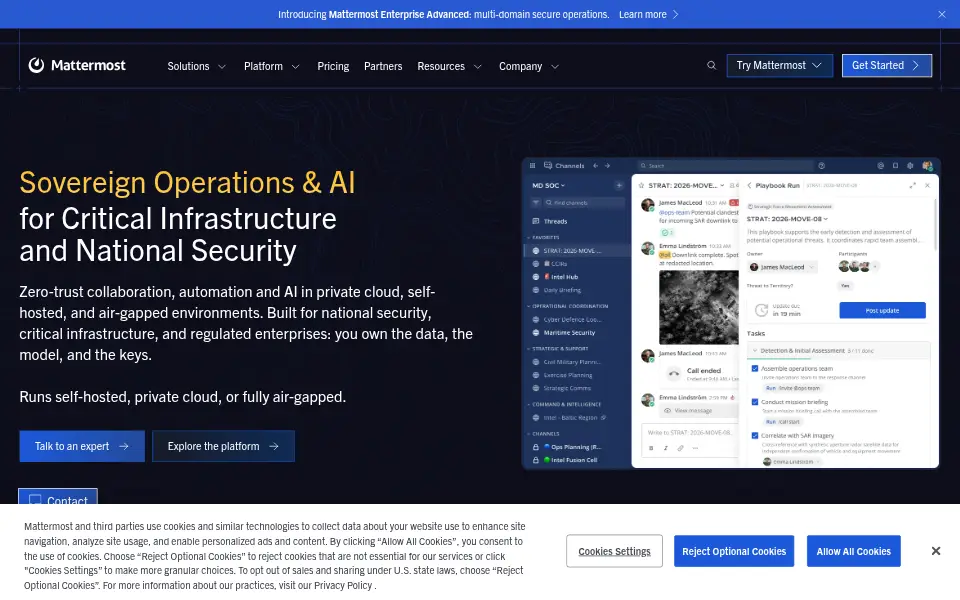Follow the Learn more banner link

pyautogui.click(x=649, y=14)
